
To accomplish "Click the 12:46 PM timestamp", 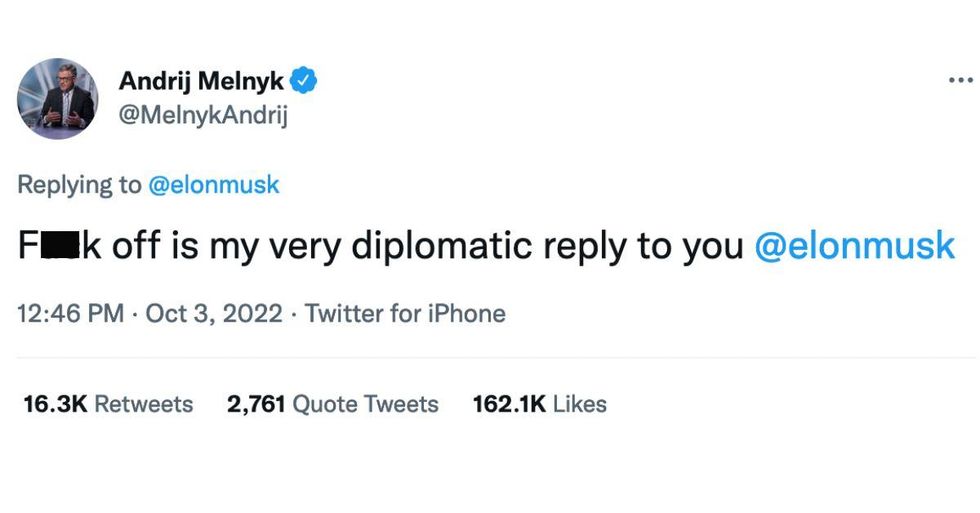I will pyautogui.click(x=71, y=314).
